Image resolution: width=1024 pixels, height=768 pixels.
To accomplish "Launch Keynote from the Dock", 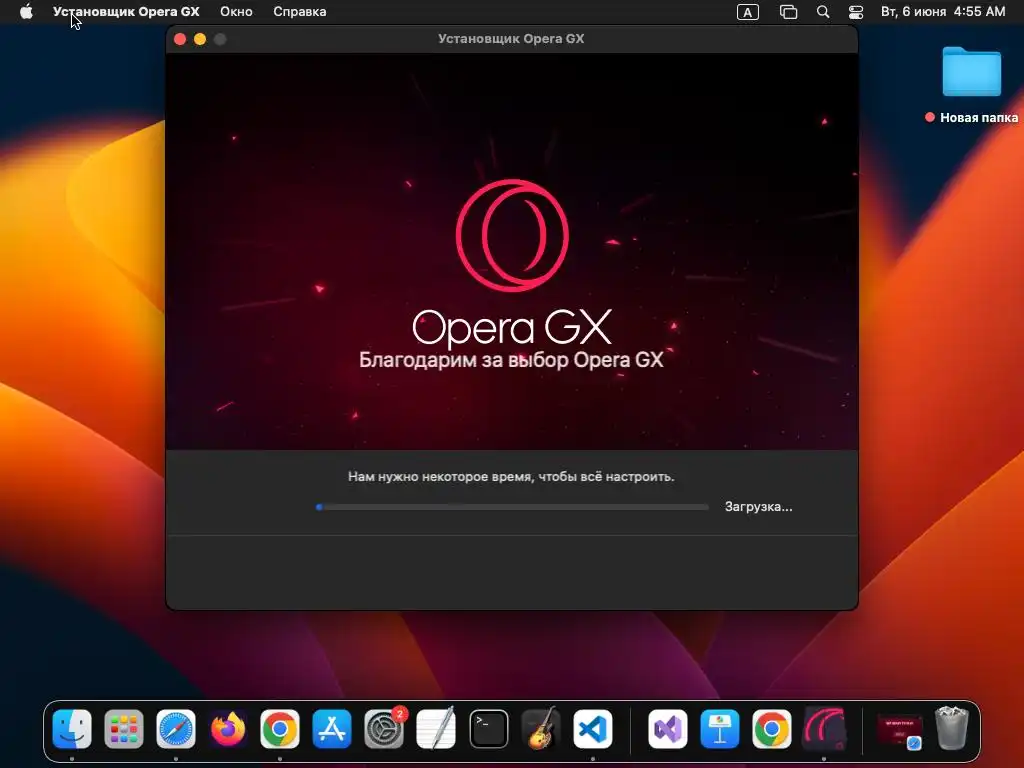I will (x=720, y=729).
